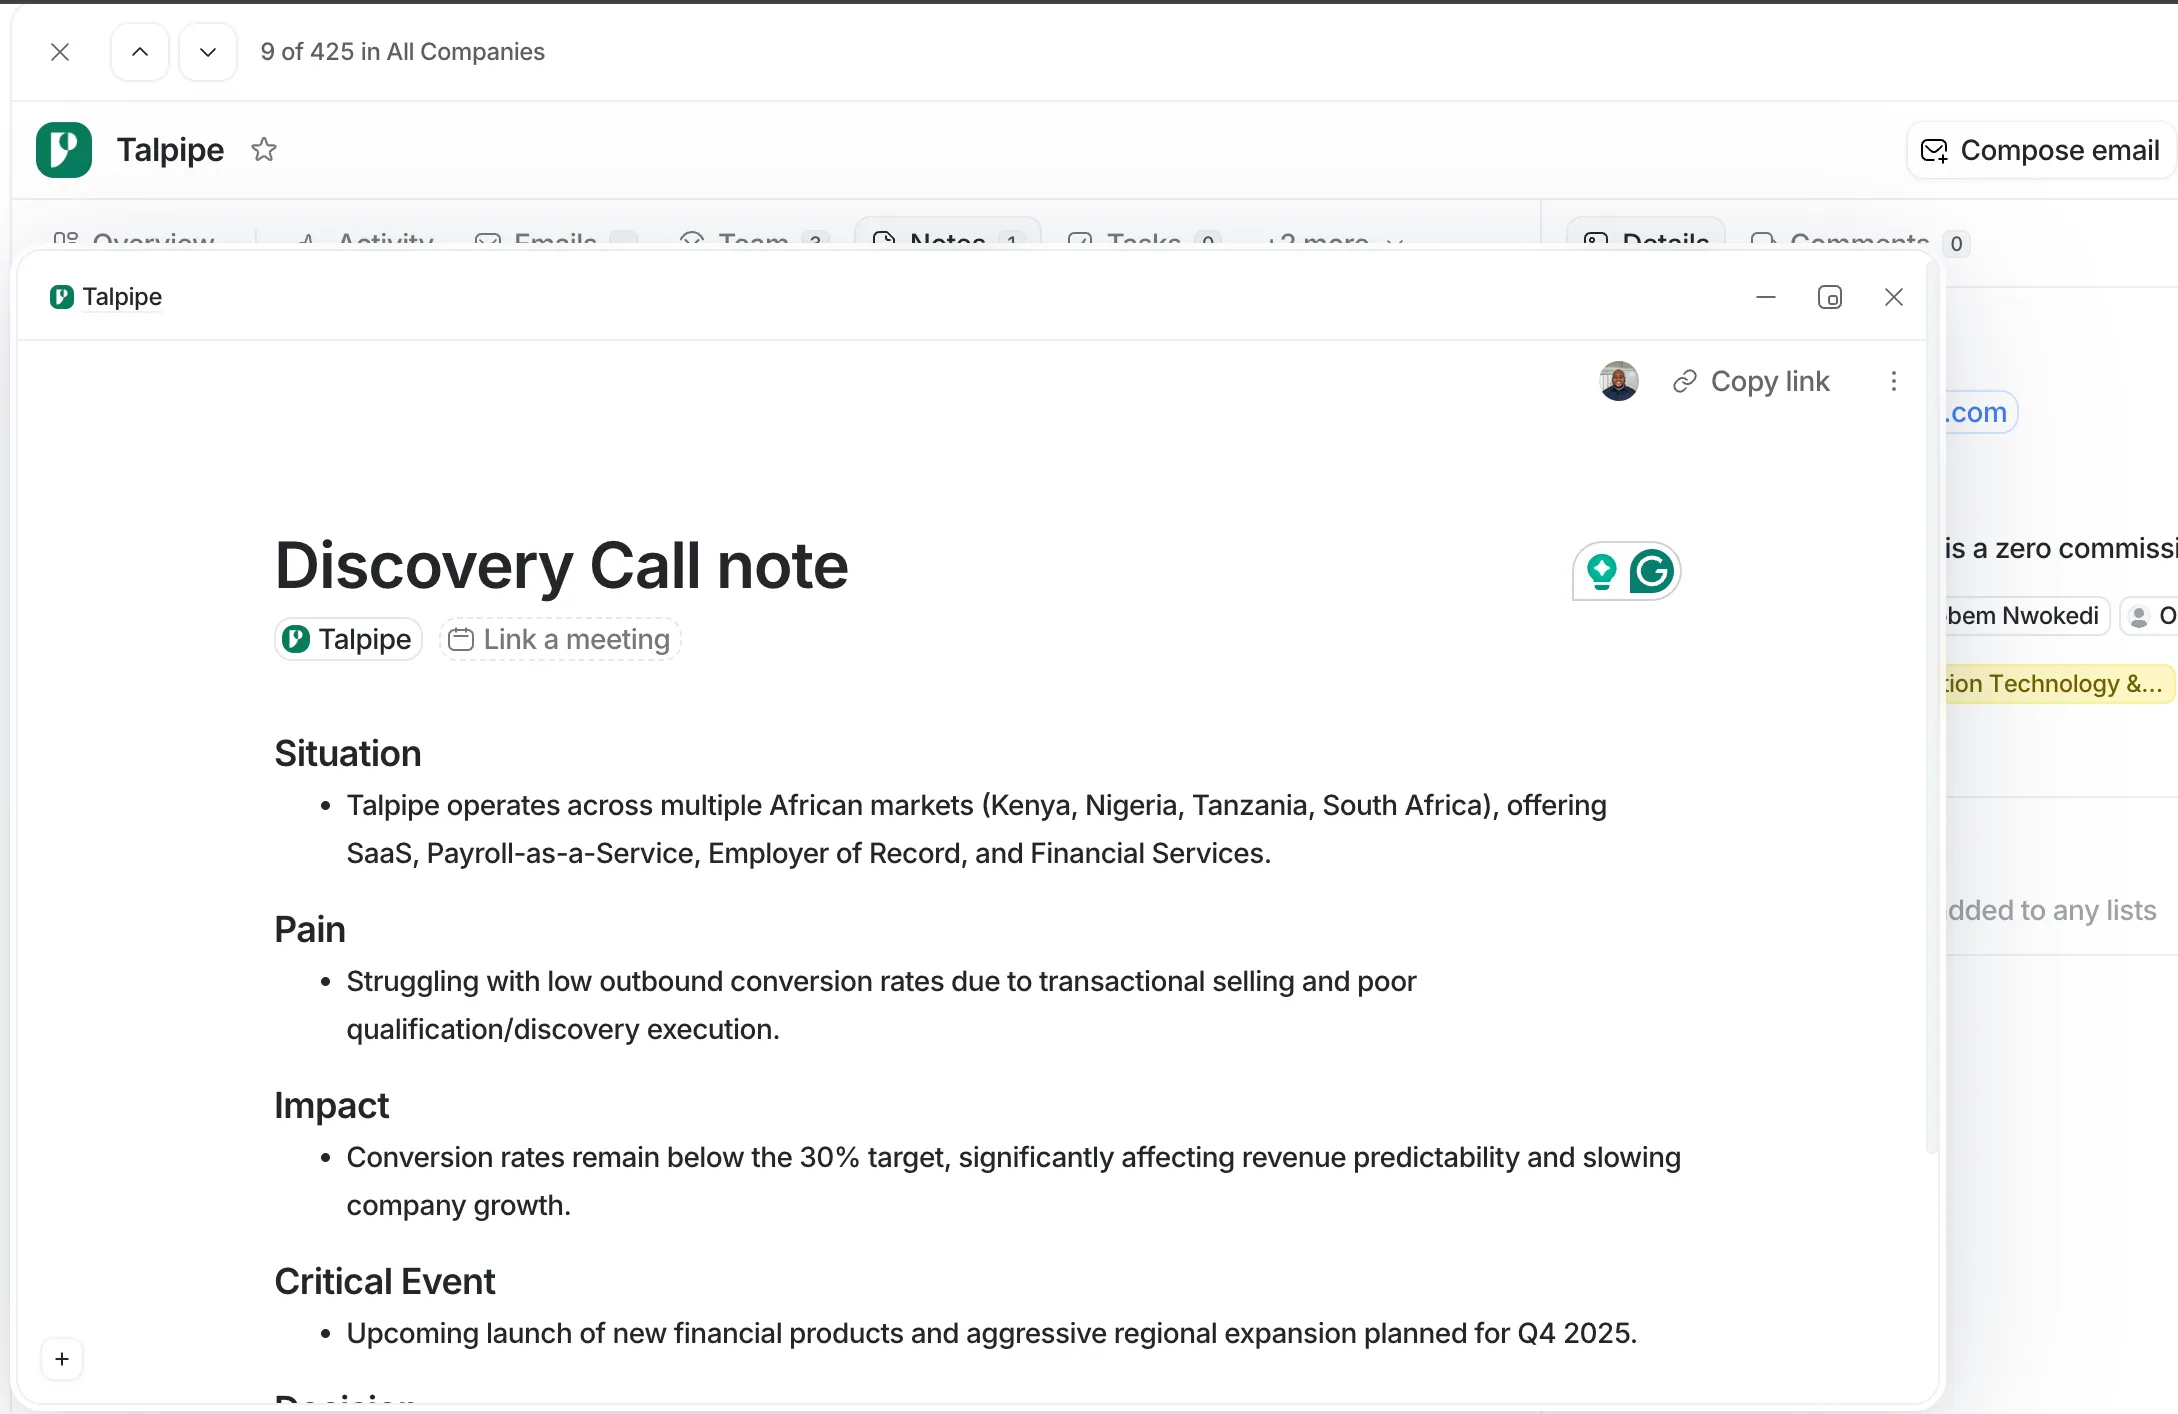Expand the '2 more' tabs dropdown
This screenshot has height=1414, width=2178.
tap(1334, 240)
